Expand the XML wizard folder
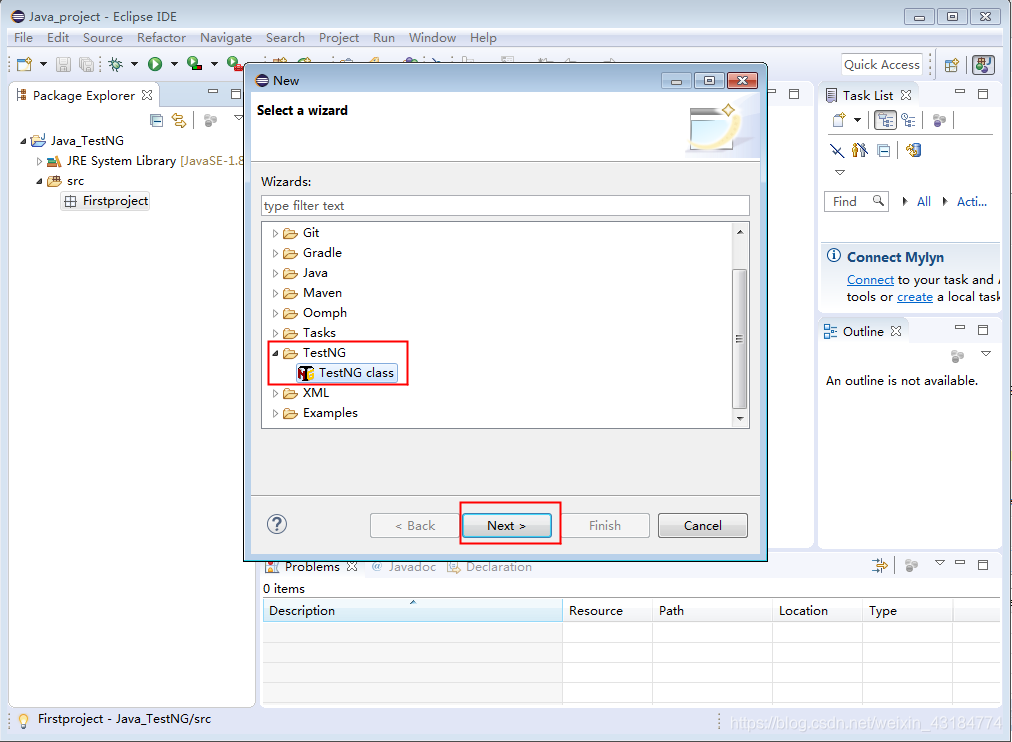Screen dimensions: 1012x742 point(276,394)
